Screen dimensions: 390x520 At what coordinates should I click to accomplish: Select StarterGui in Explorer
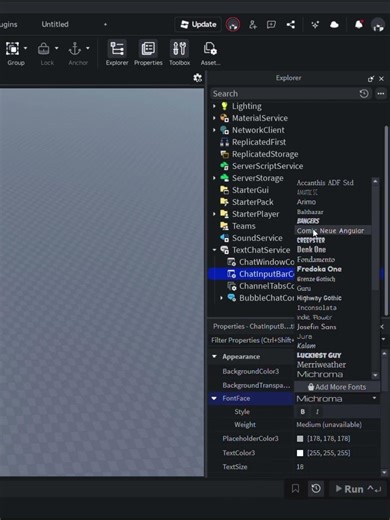pyautogui.click(x=250, y=190)
